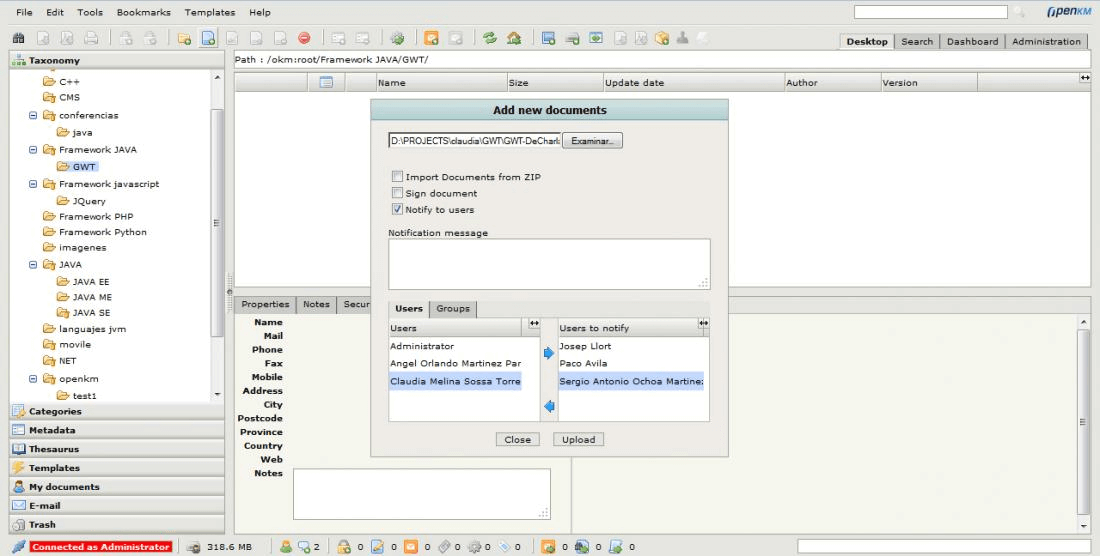The height and width of the screenshot is (556, 1100).
Task: Expand the Metadata stack panel
Action: (x=117, y=430)
